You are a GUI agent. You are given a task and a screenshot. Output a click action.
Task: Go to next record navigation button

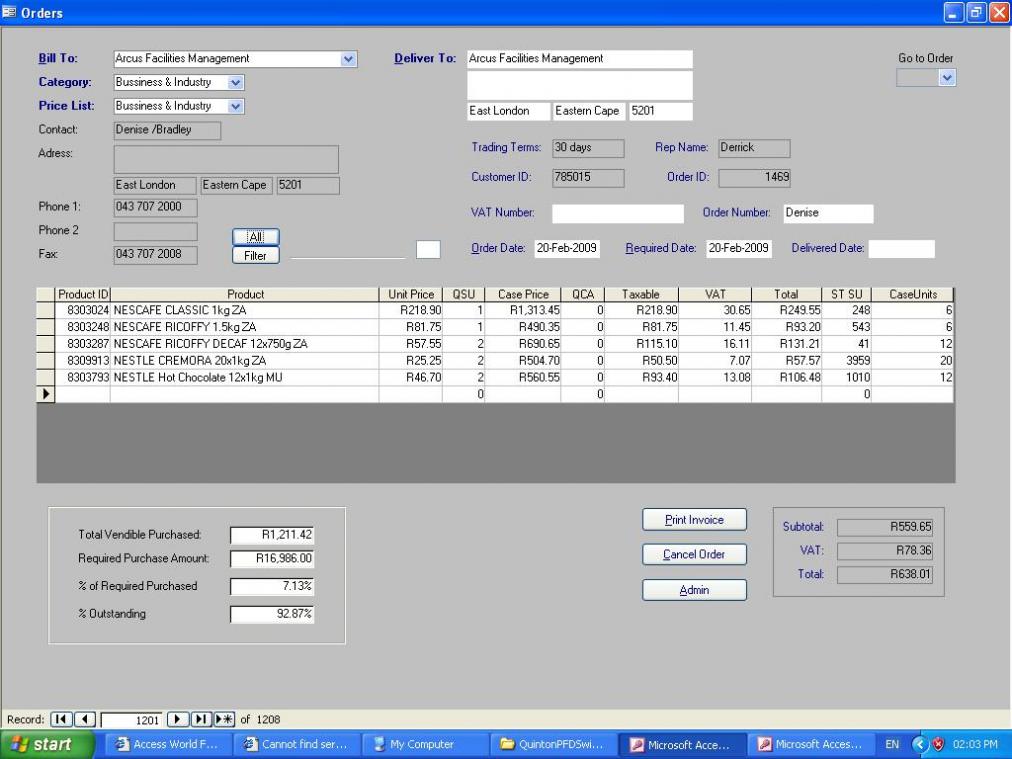[177, 719]
